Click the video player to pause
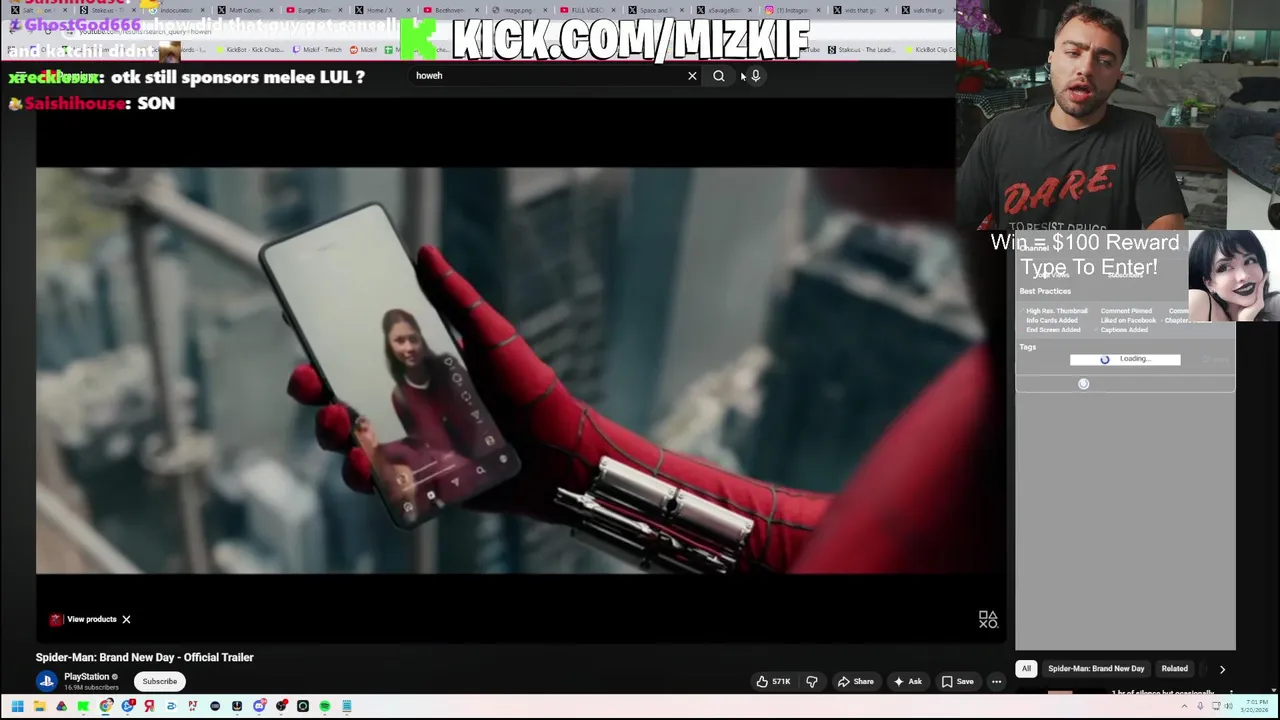Image resolution: width=1280 pixels, height=720 pixels. pos(520,370)
